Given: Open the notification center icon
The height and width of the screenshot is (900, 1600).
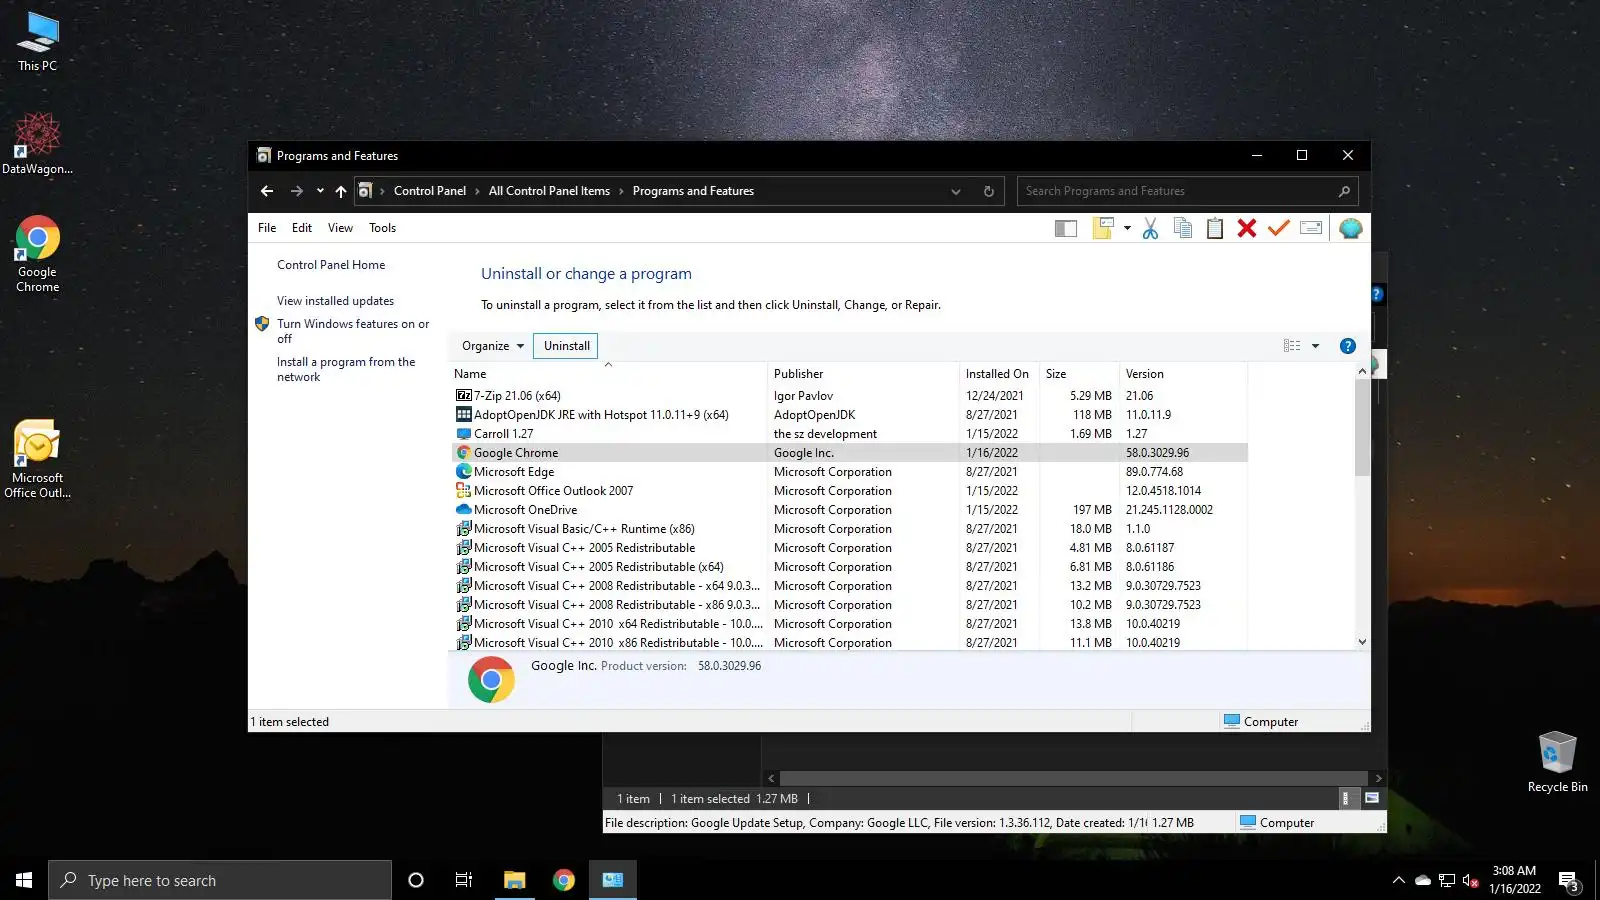Looking at the screenshot, I should (1569, 880).
